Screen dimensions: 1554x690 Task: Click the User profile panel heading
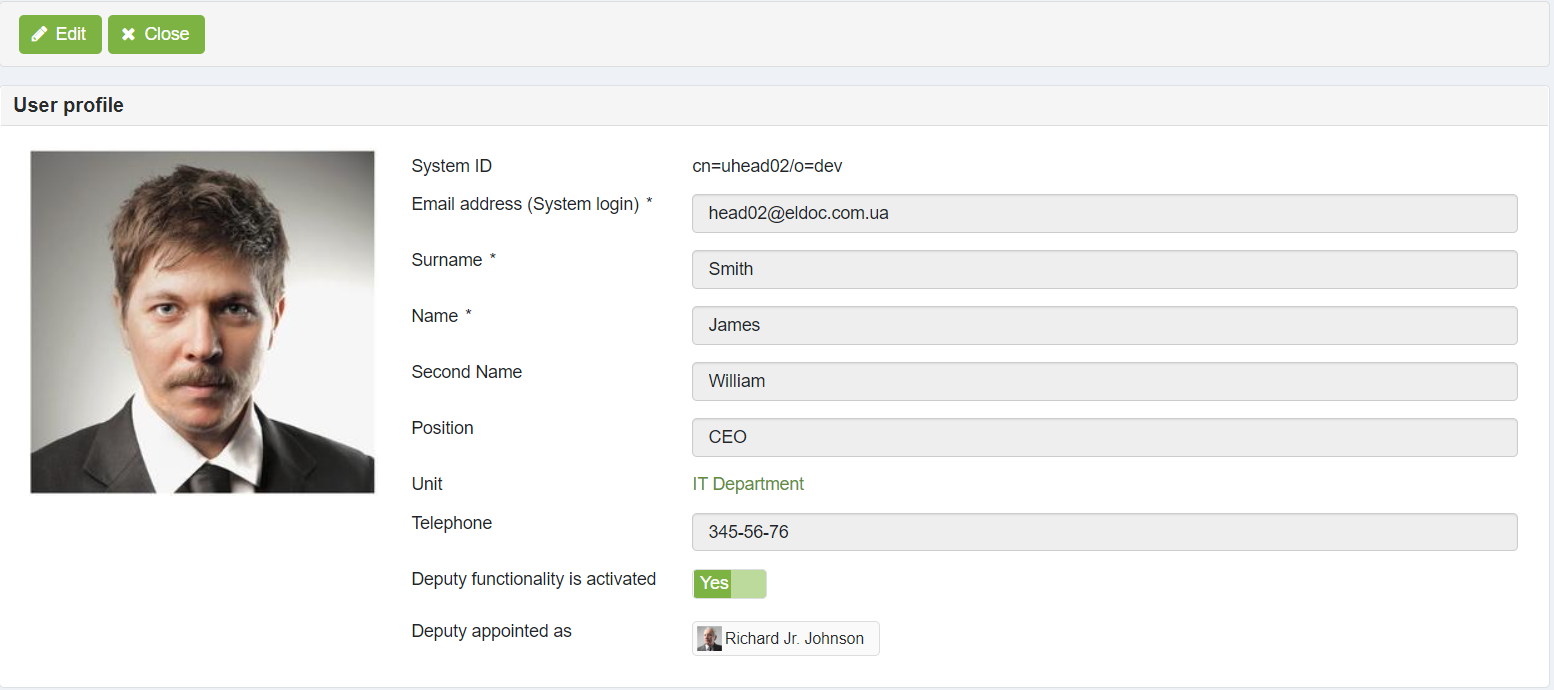[69, 105]
